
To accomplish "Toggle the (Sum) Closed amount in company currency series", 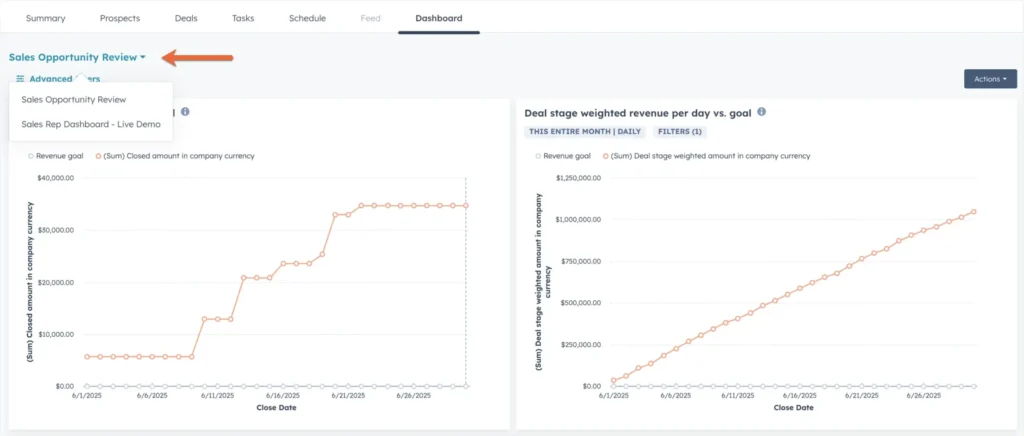I will (x=178, y=156).
